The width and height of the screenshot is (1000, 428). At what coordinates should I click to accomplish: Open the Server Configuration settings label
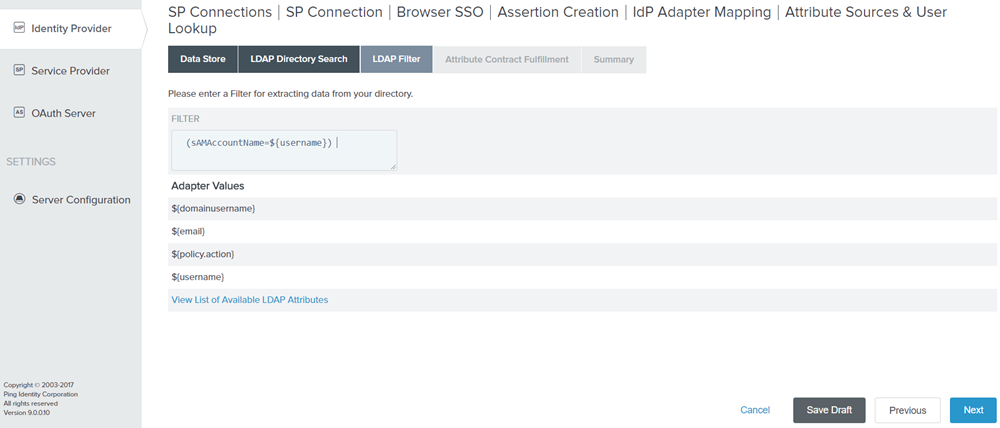tap(81, 200)
